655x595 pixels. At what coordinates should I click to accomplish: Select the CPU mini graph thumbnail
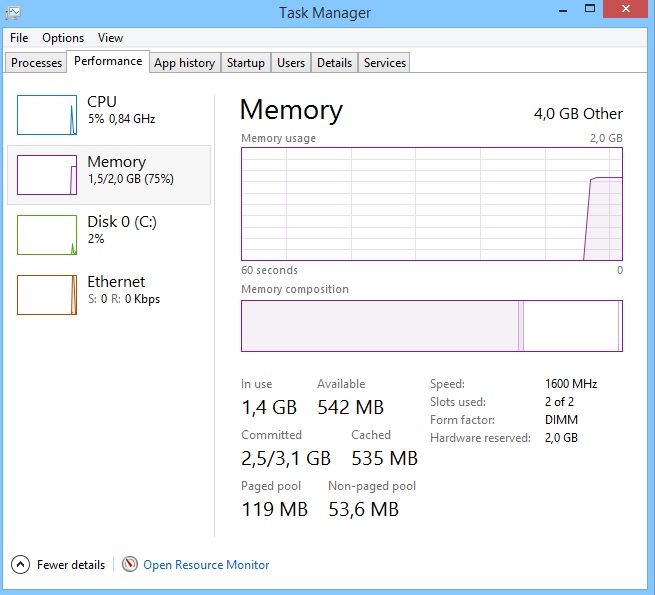point(47,115)
